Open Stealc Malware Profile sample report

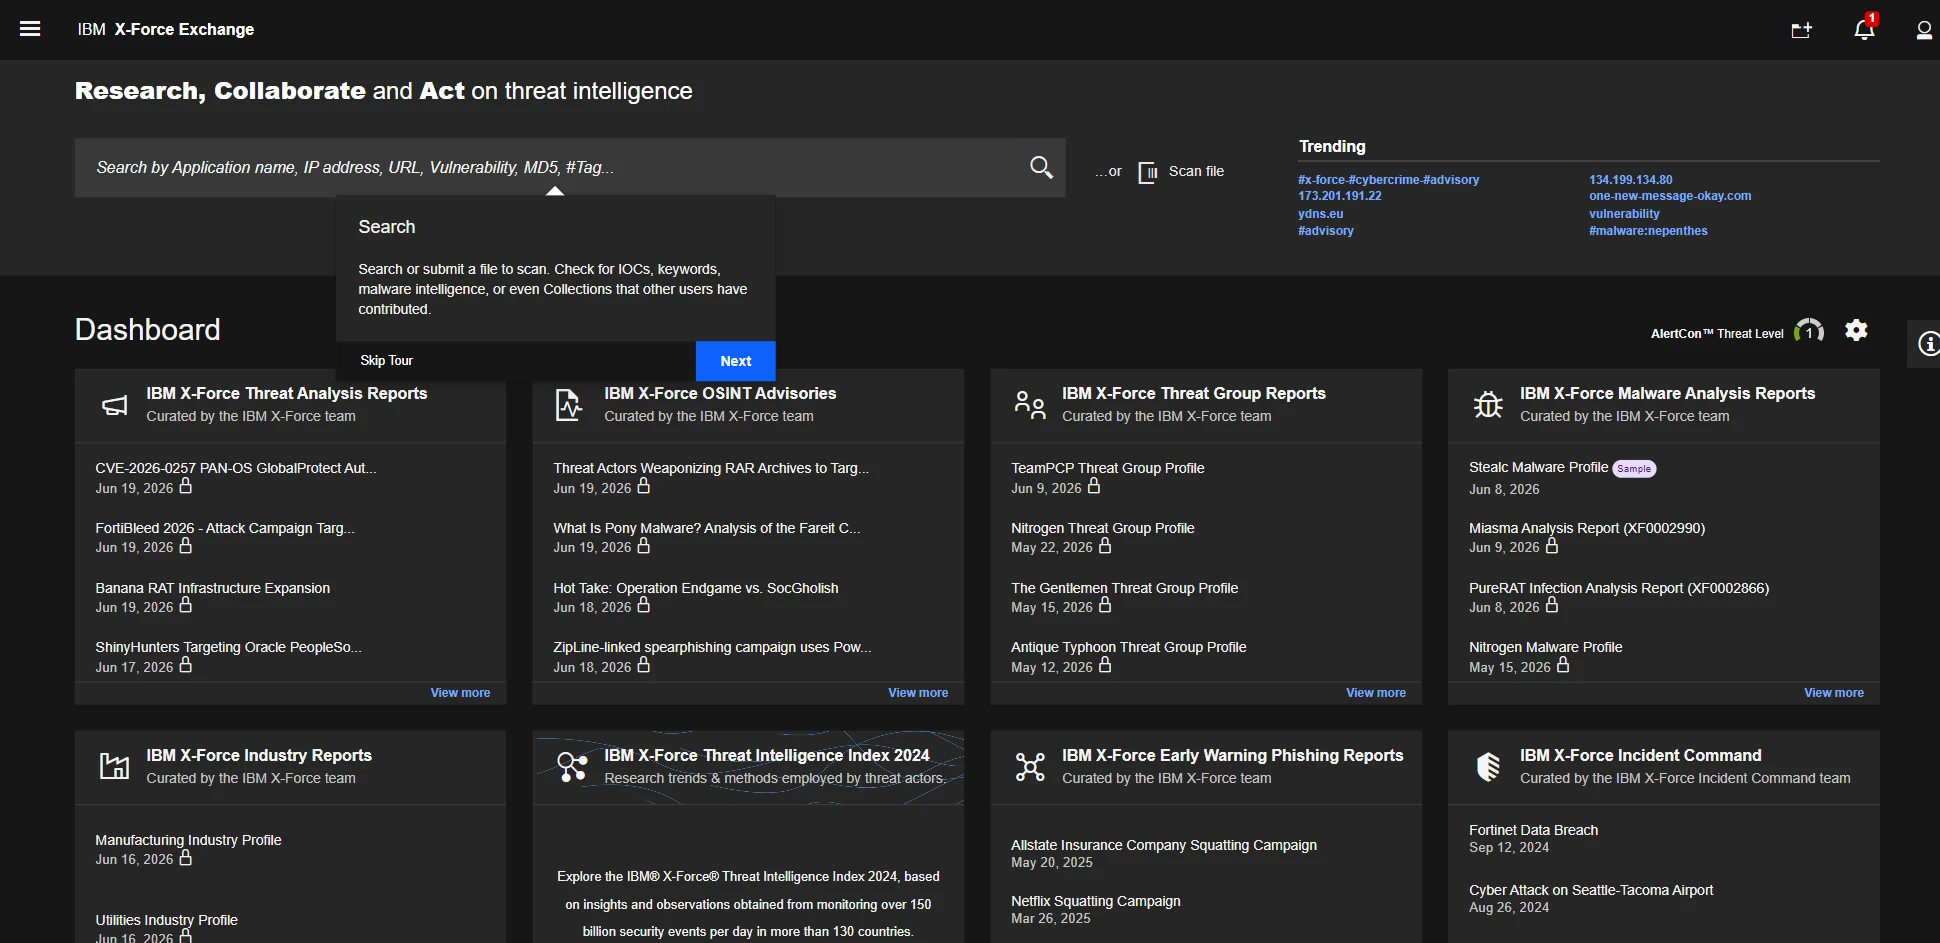1538,467
